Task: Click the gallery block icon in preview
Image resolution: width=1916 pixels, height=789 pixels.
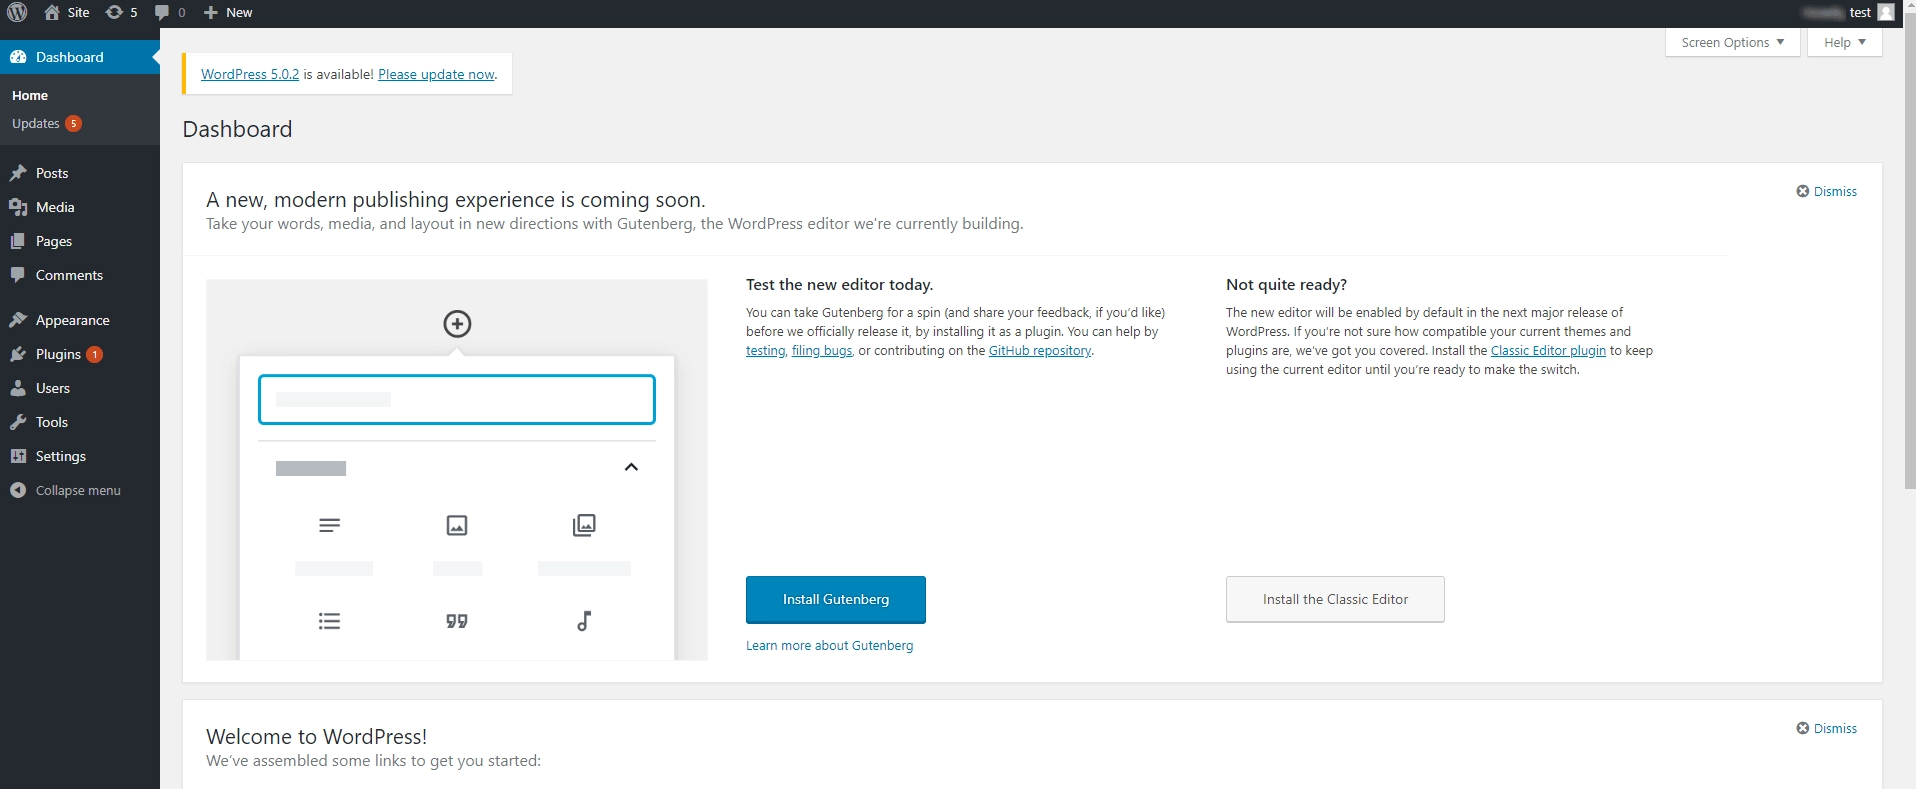Action: coord(584,525)
